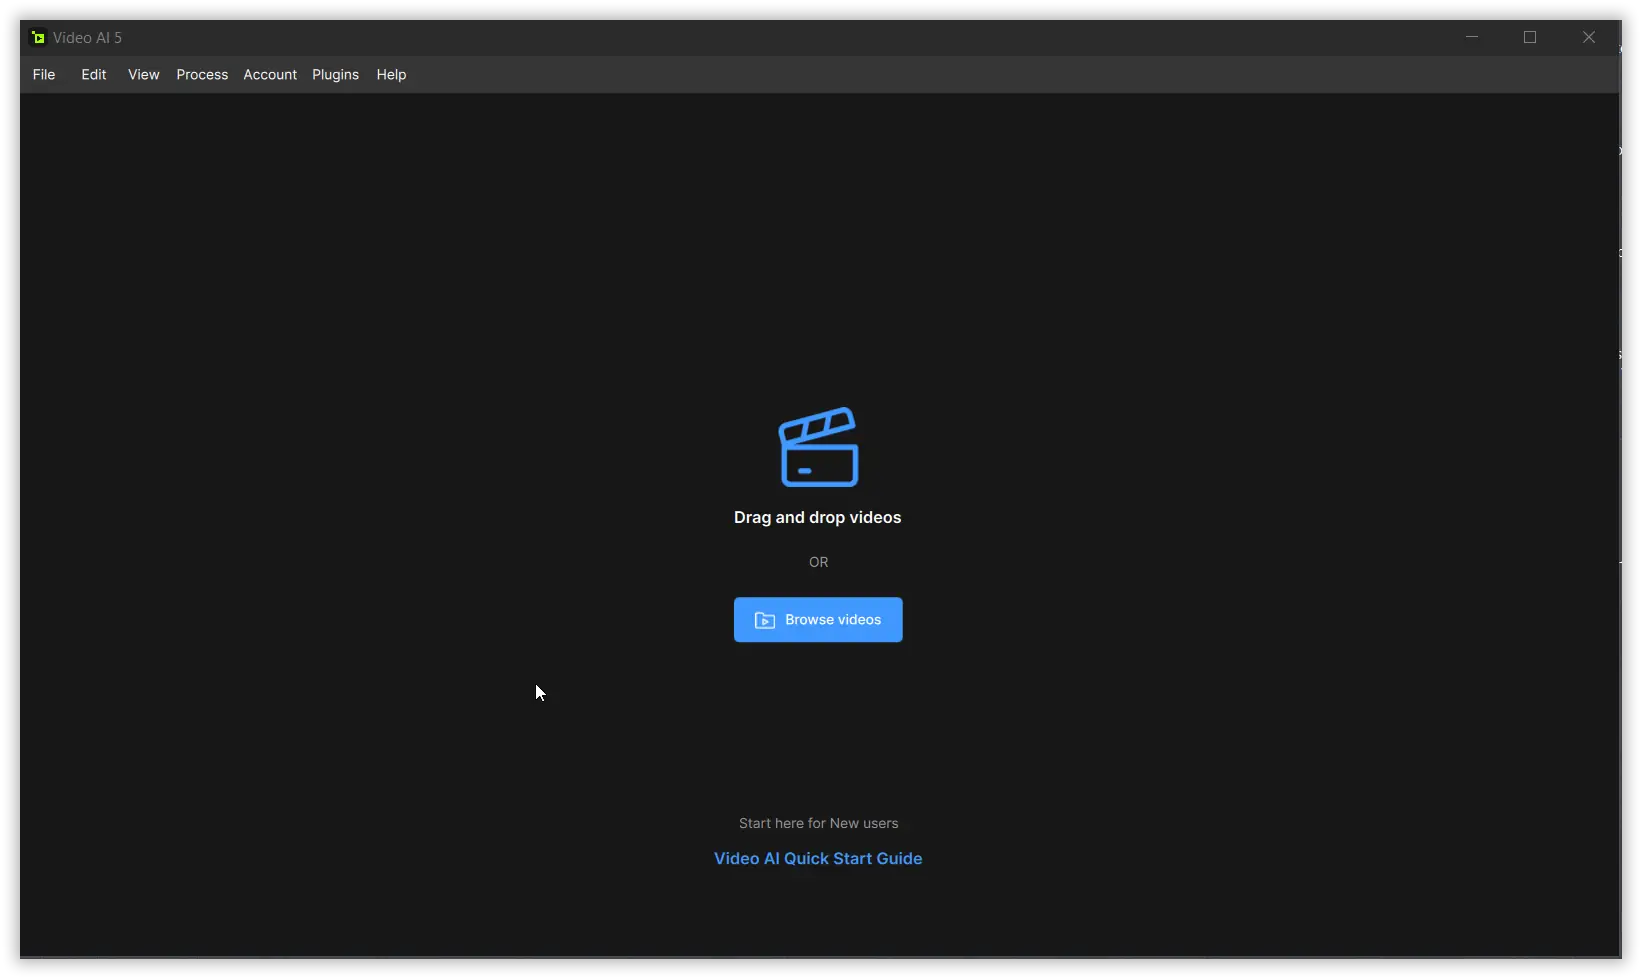Click the Browse videos button

point(818,620)
